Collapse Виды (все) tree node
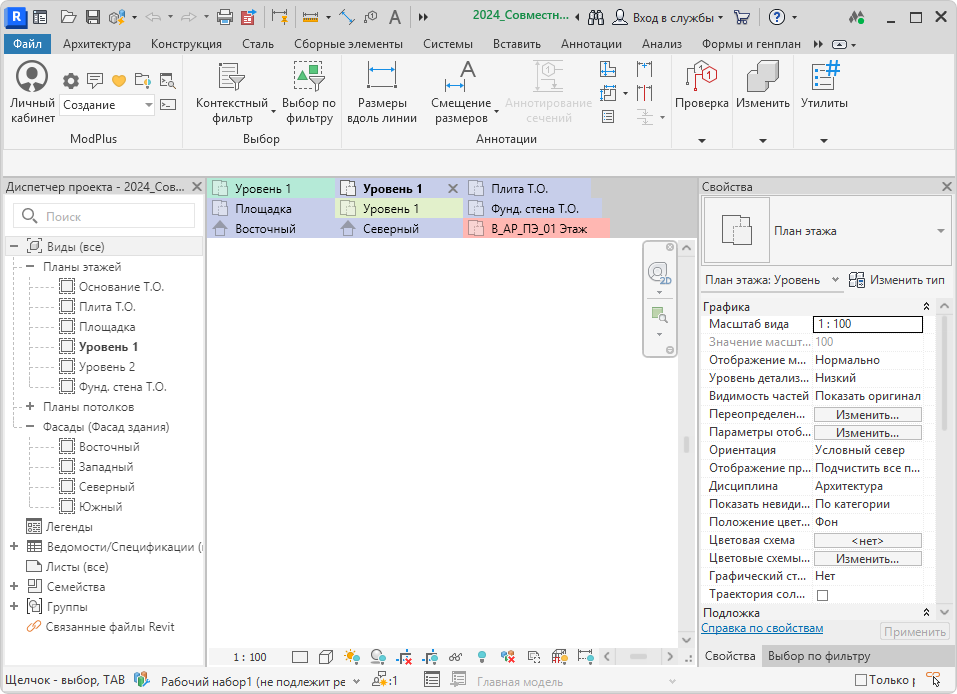 [13, 247]
